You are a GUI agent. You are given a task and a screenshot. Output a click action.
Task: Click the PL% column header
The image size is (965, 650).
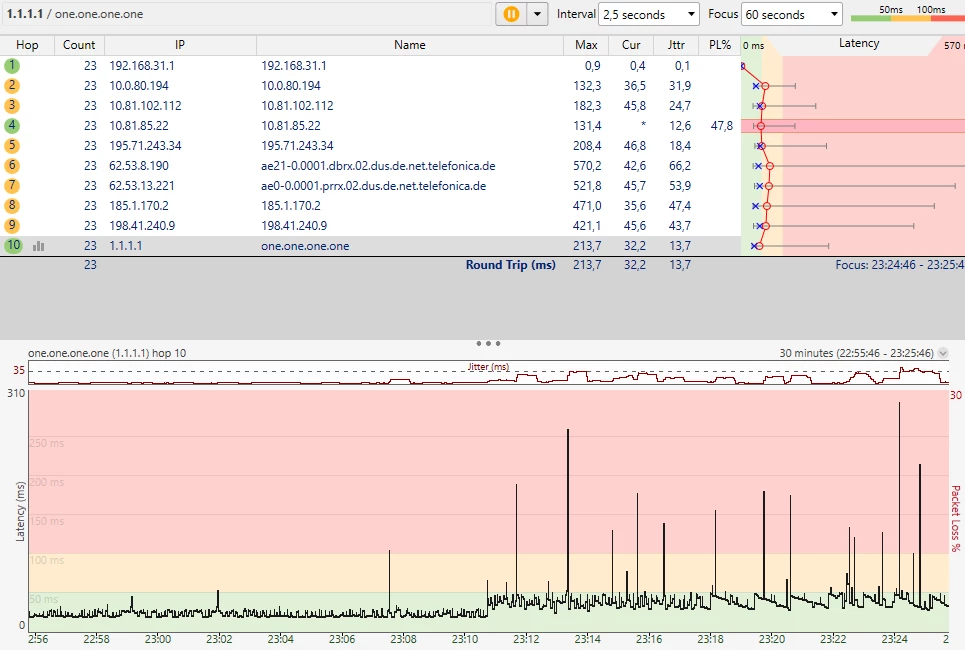point(719,45)
